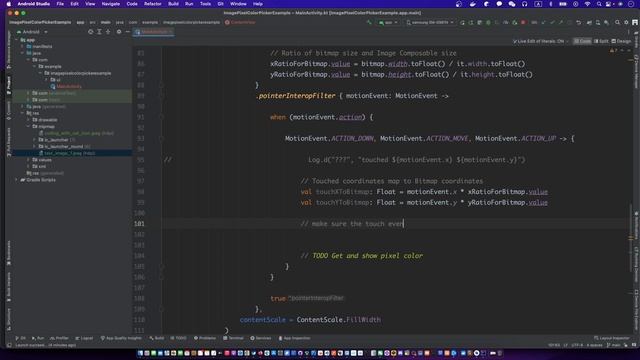Open the Build tool window

[x=157, y=338]
